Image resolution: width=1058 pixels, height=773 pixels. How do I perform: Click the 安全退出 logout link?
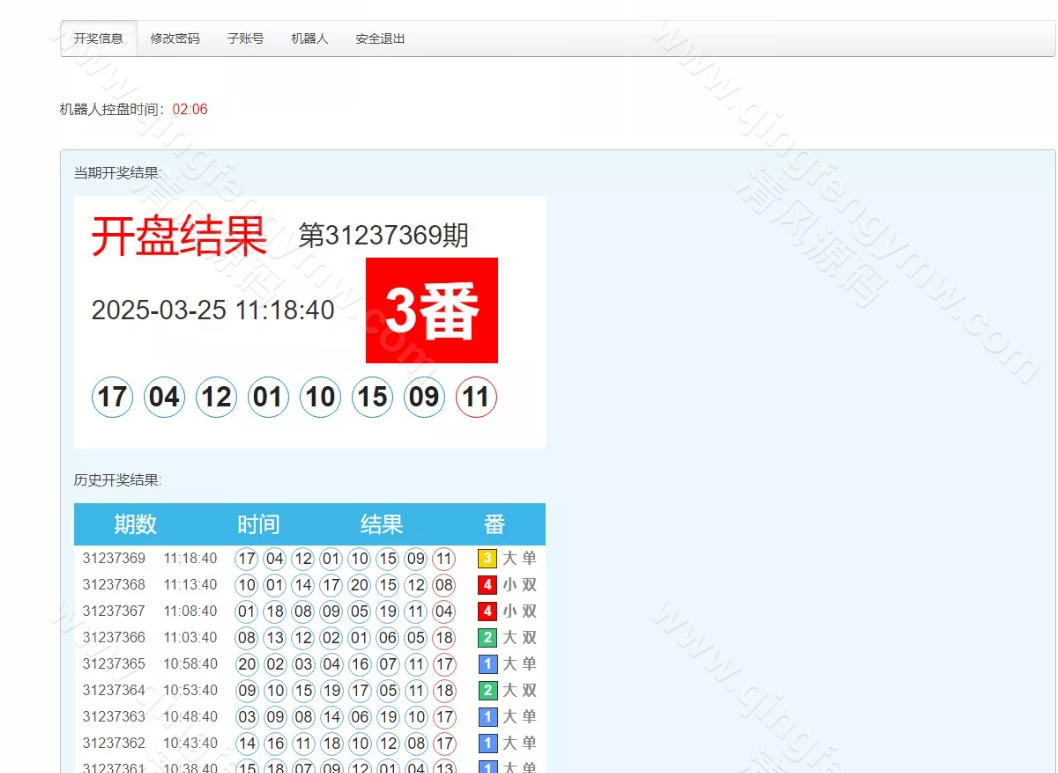(380, 39)
